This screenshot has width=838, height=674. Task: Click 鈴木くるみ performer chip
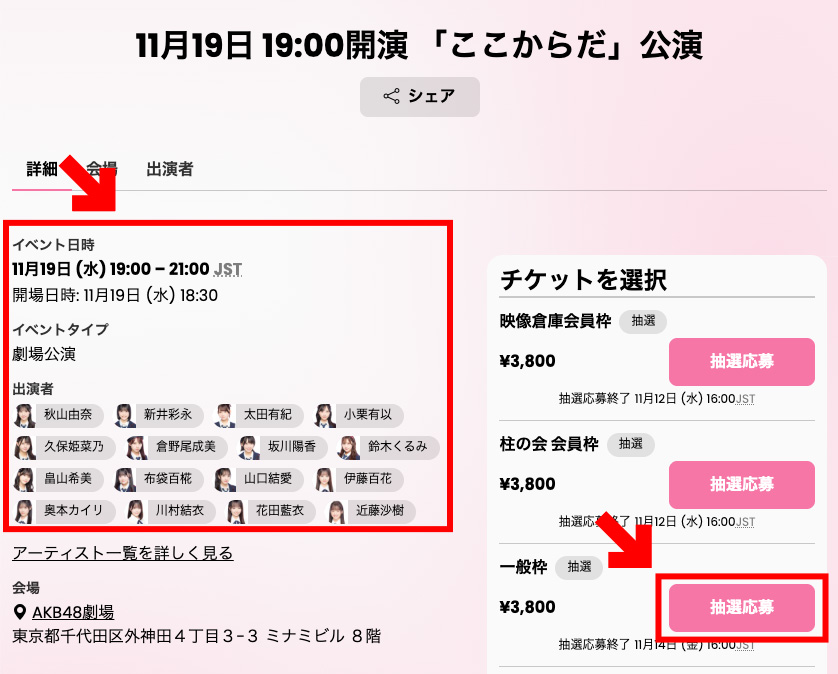click(x=389, y=447)
